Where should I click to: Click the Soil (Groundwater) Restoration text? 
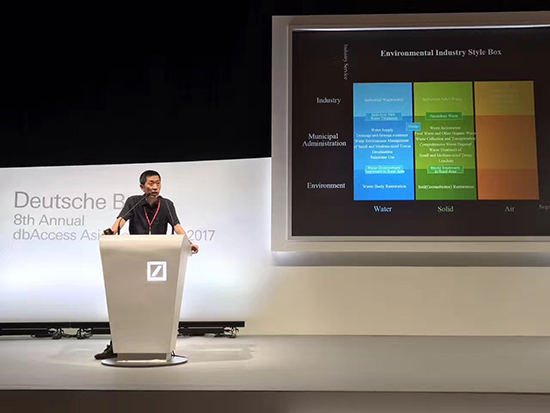tap(445, 187)
